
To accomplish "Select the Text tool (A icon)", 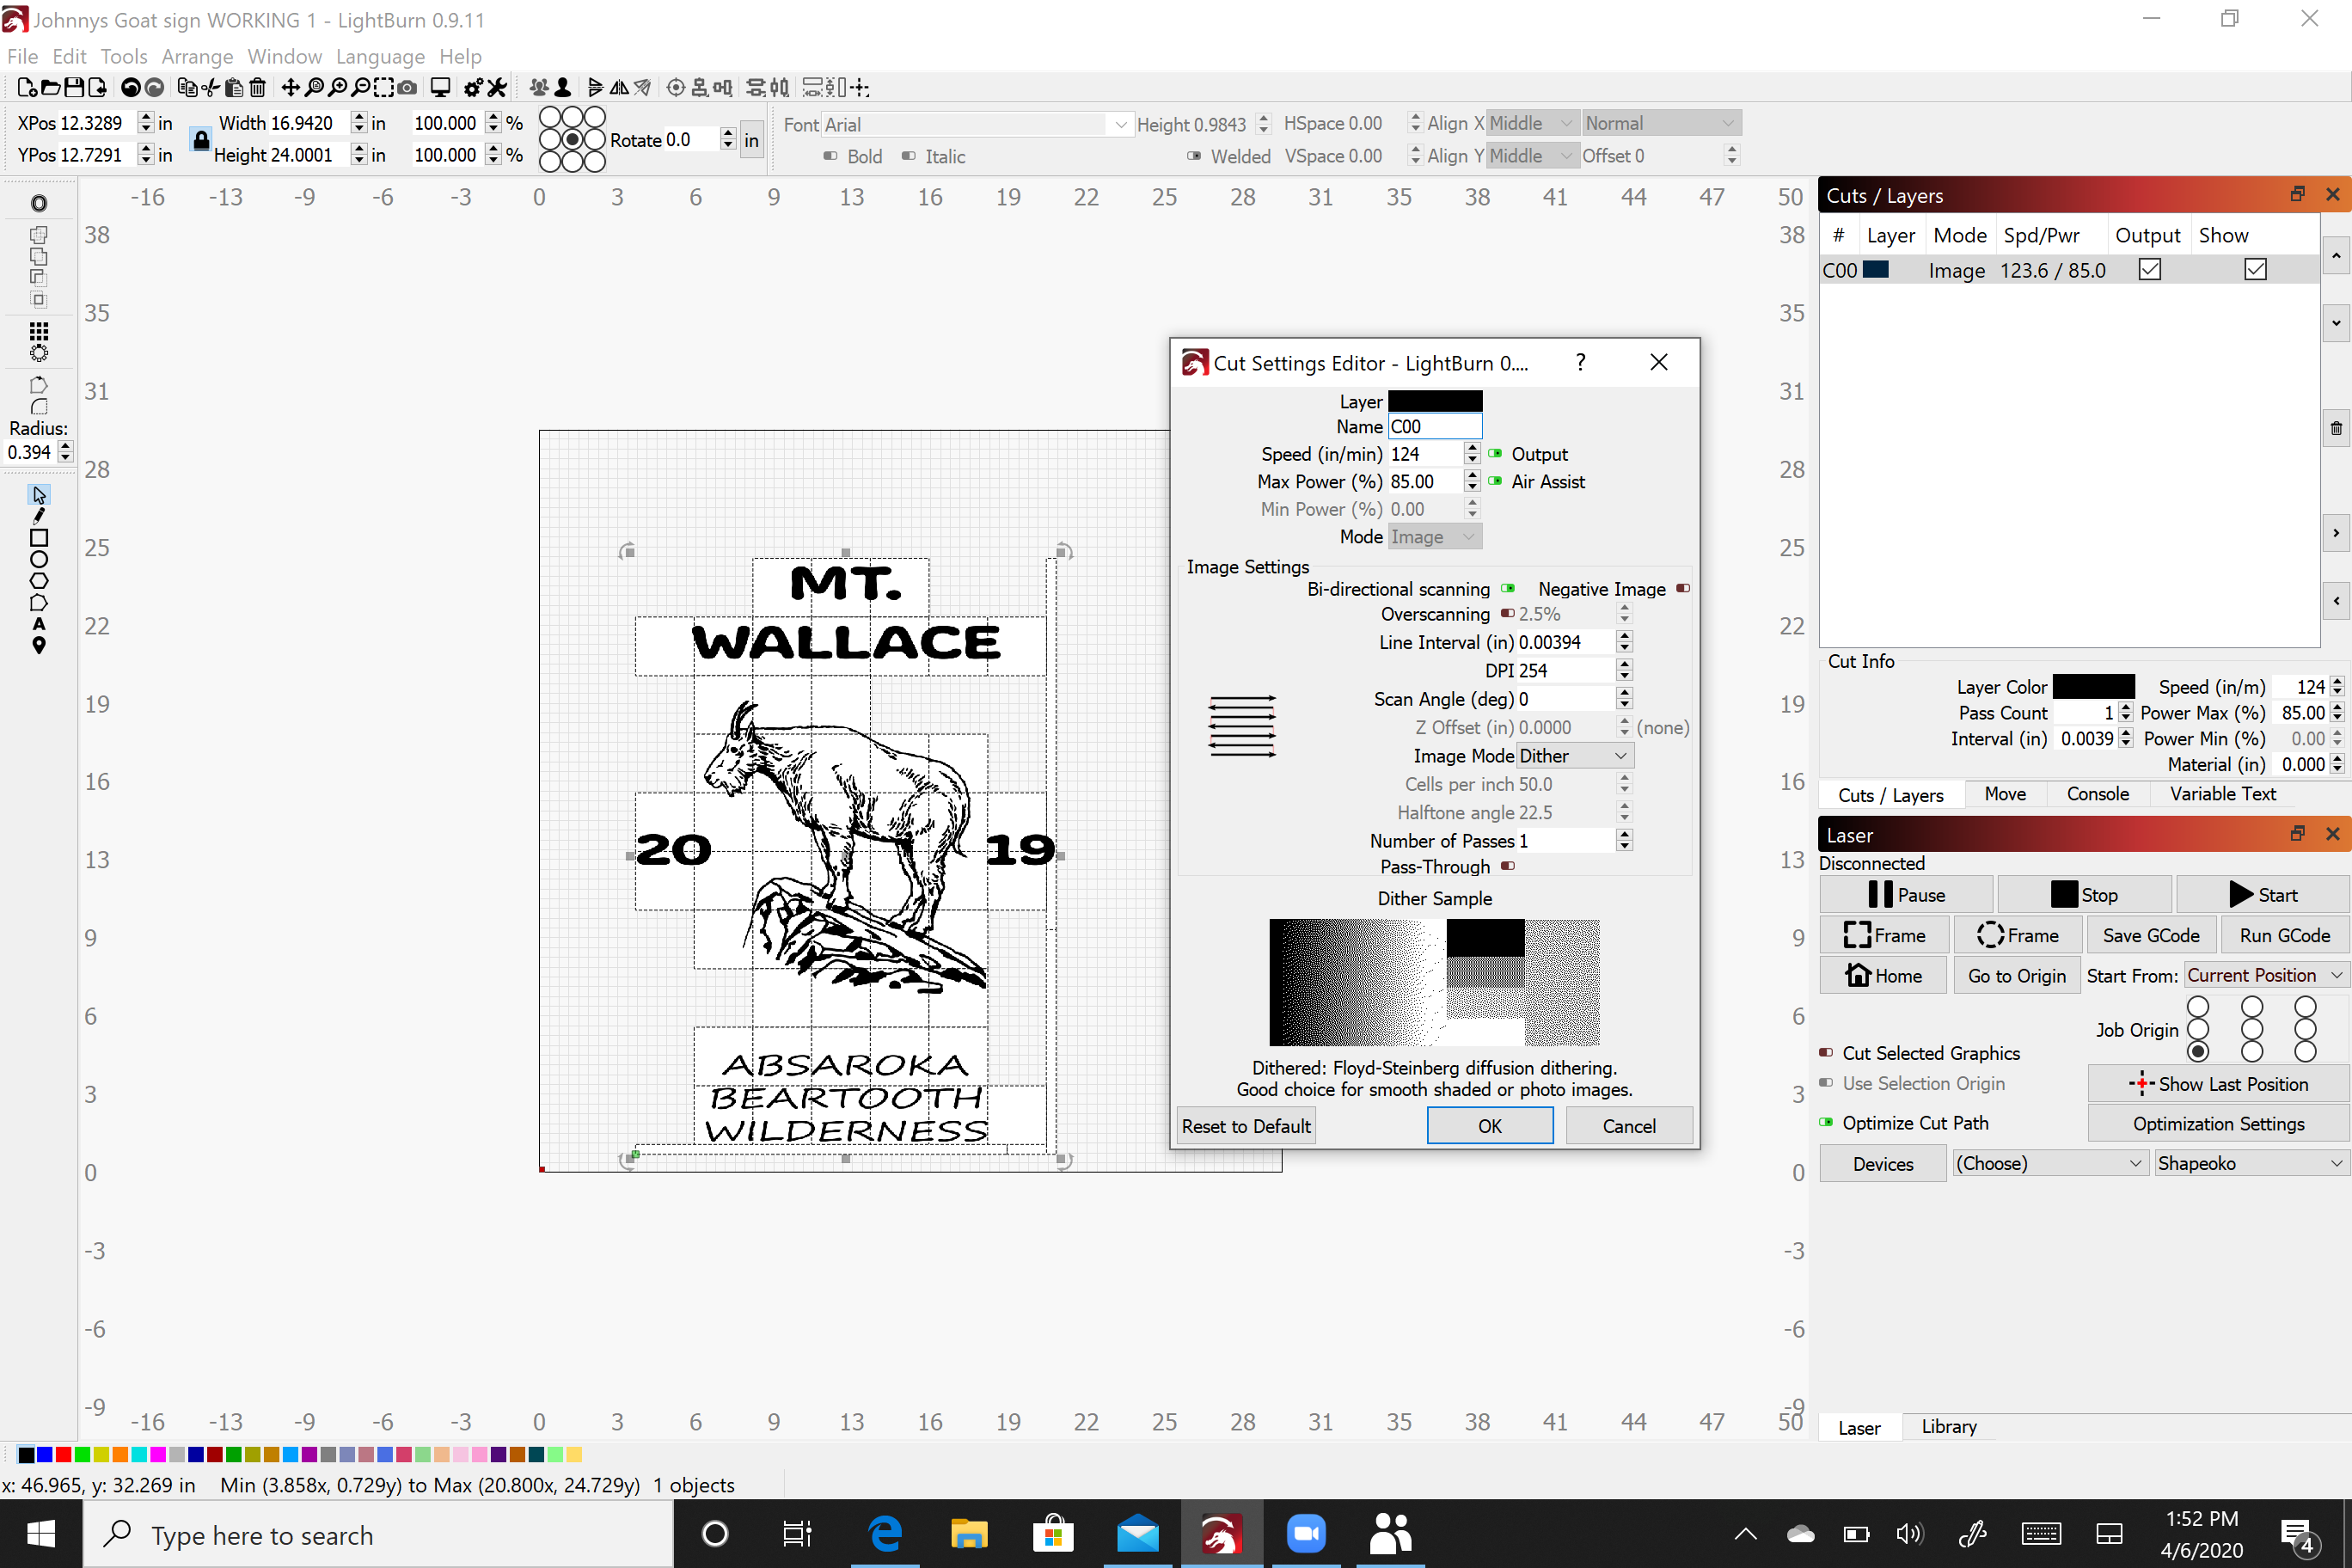I will [39, 624].
